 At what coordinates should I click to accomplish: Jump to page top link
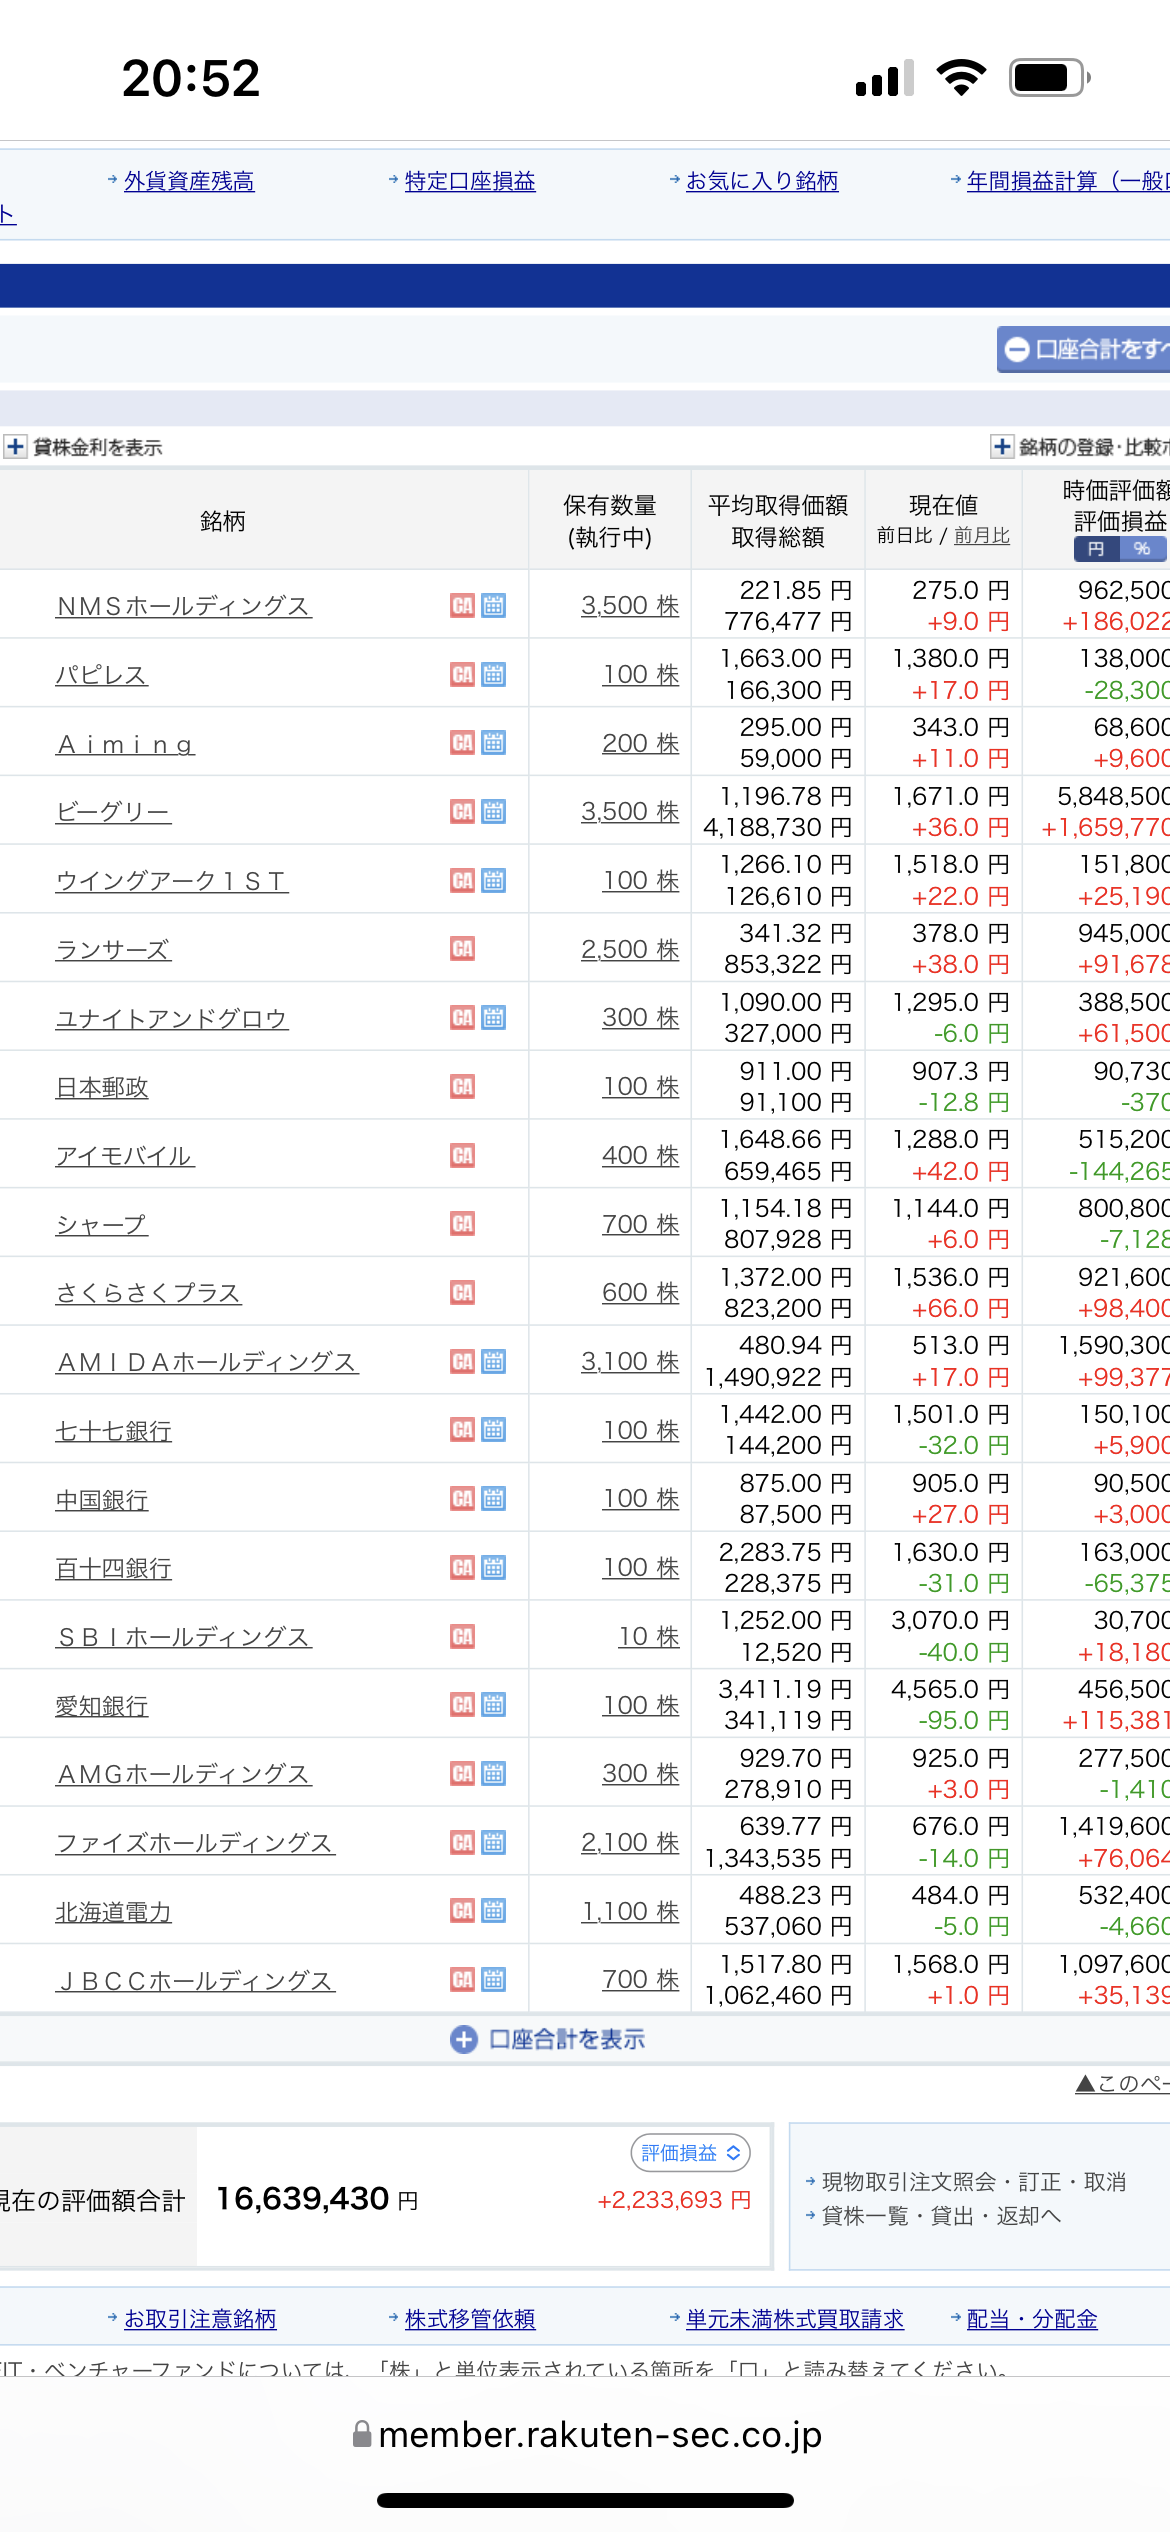pyautogui.click(x=1122, y=2083)
